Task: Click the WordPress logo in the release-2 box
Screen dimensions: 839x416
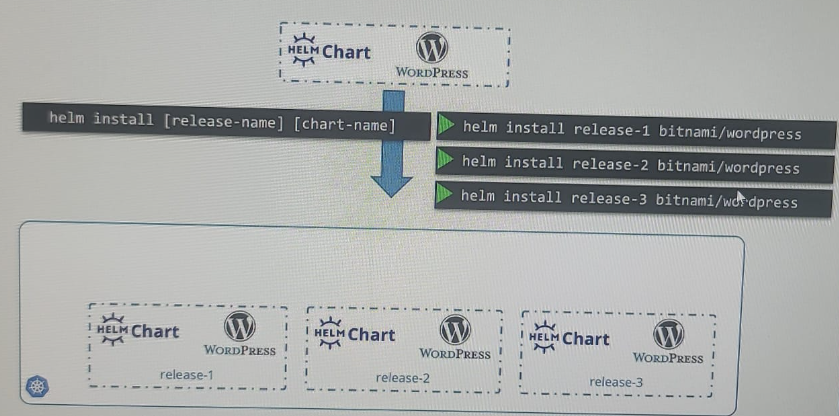Action: (x=455, y=330)
